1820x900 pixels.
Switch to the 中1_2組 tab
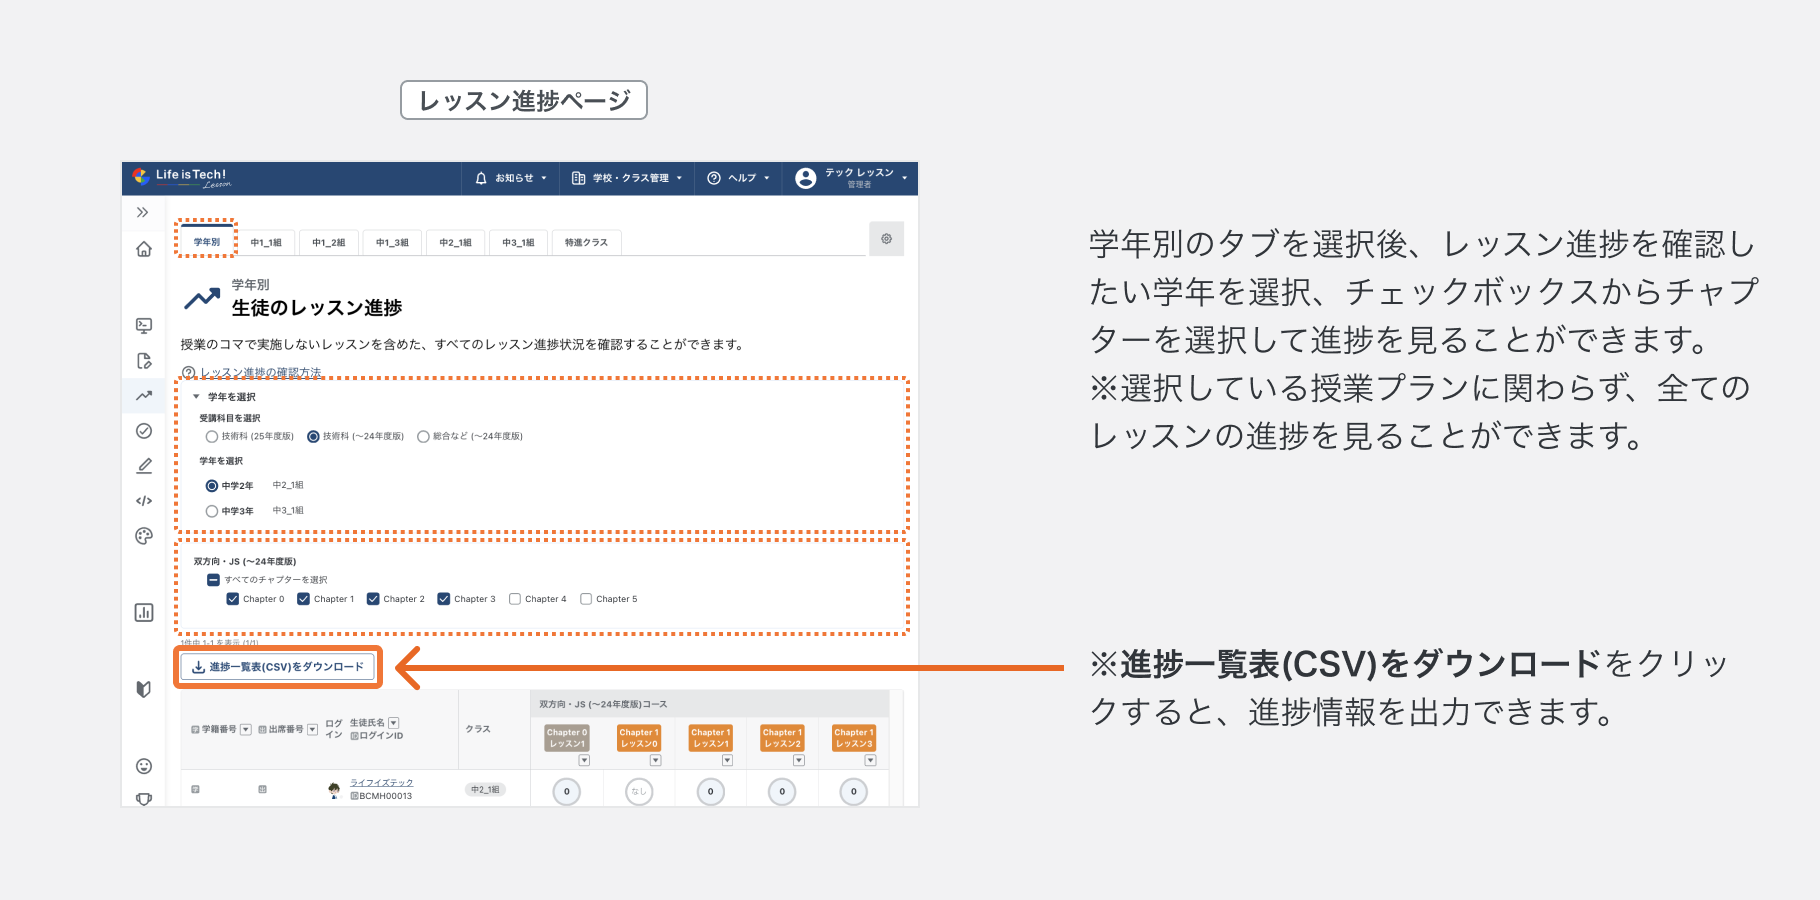click(x=329, y=242)
